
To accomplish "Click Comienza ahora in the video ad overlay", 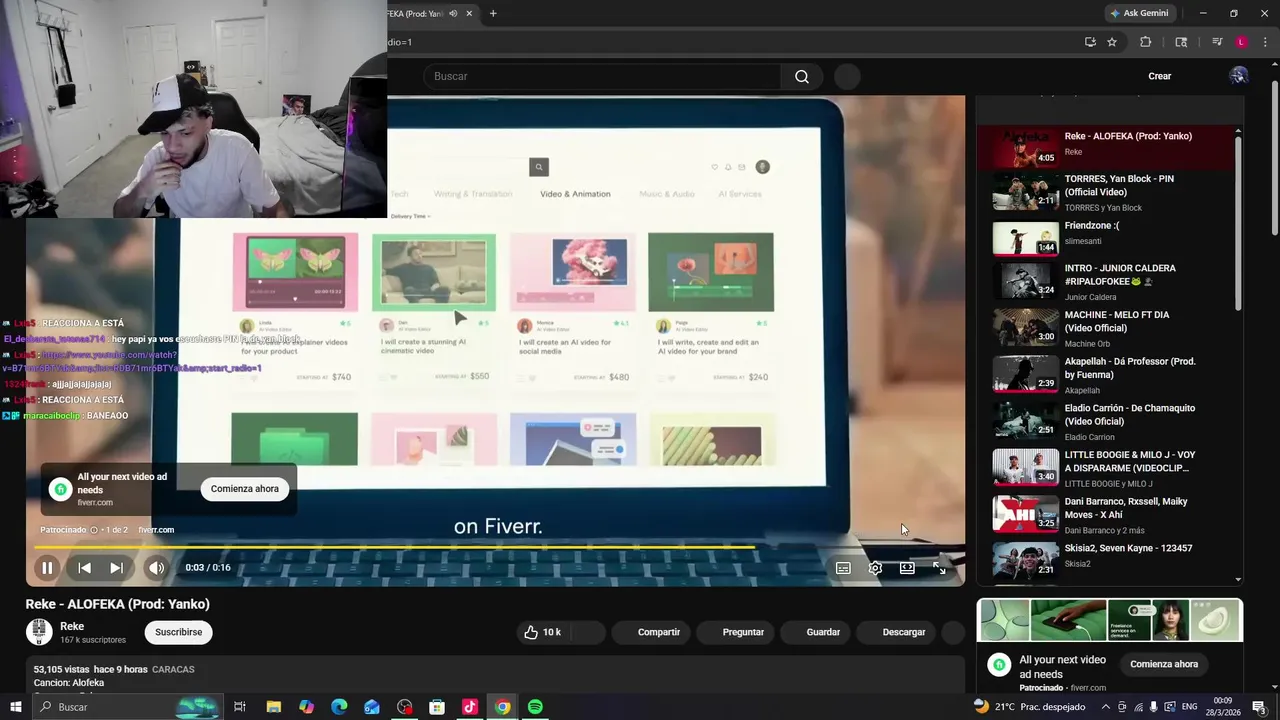I will coord(245,489).
